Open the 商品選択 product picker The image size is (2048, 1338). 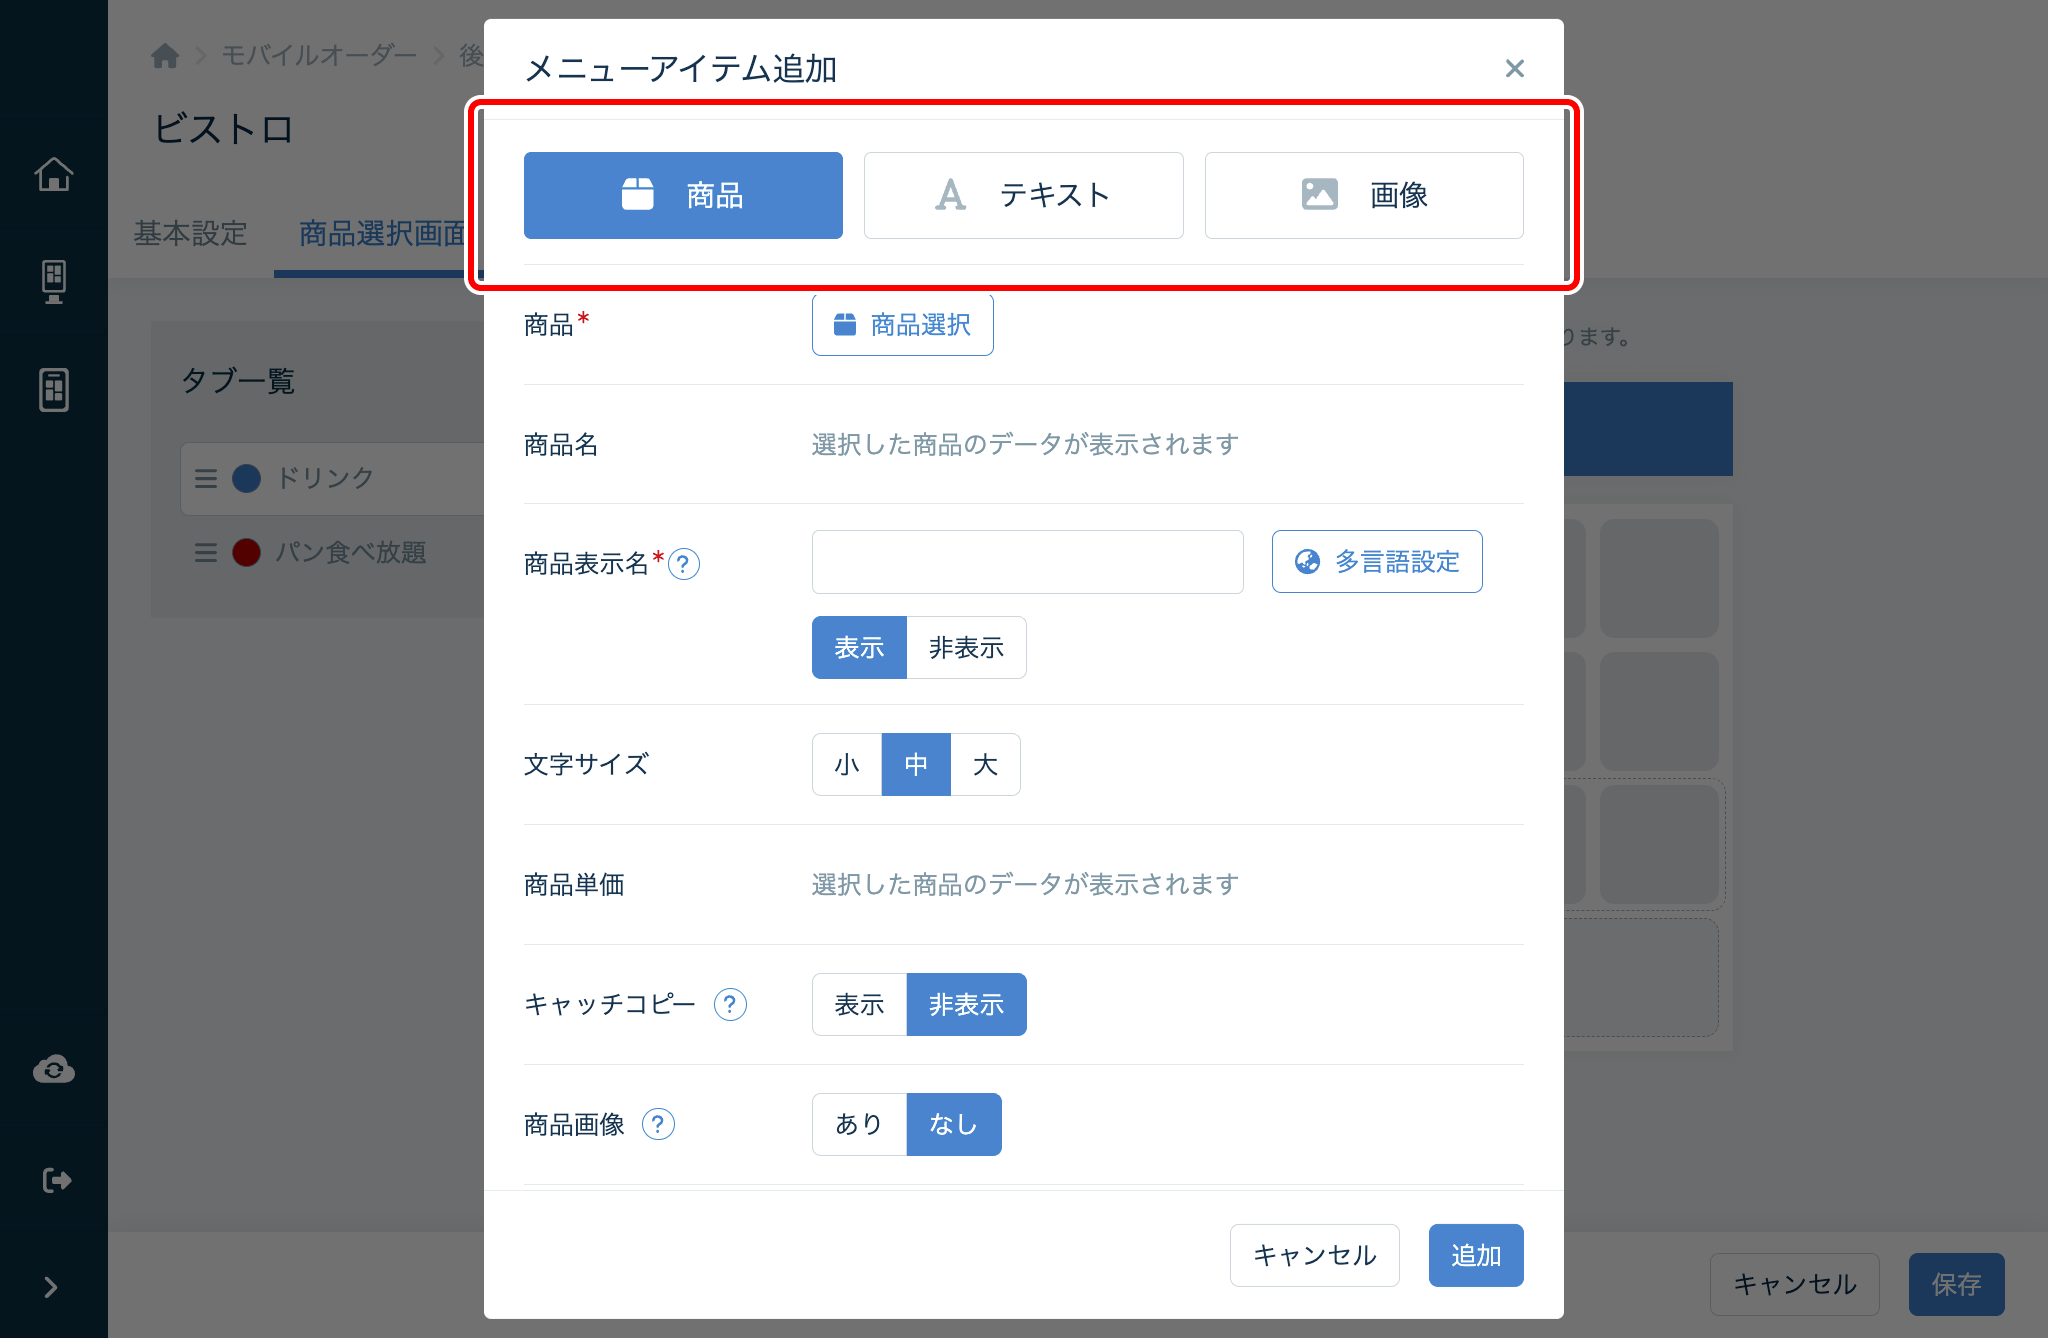[x=901, y=323]
